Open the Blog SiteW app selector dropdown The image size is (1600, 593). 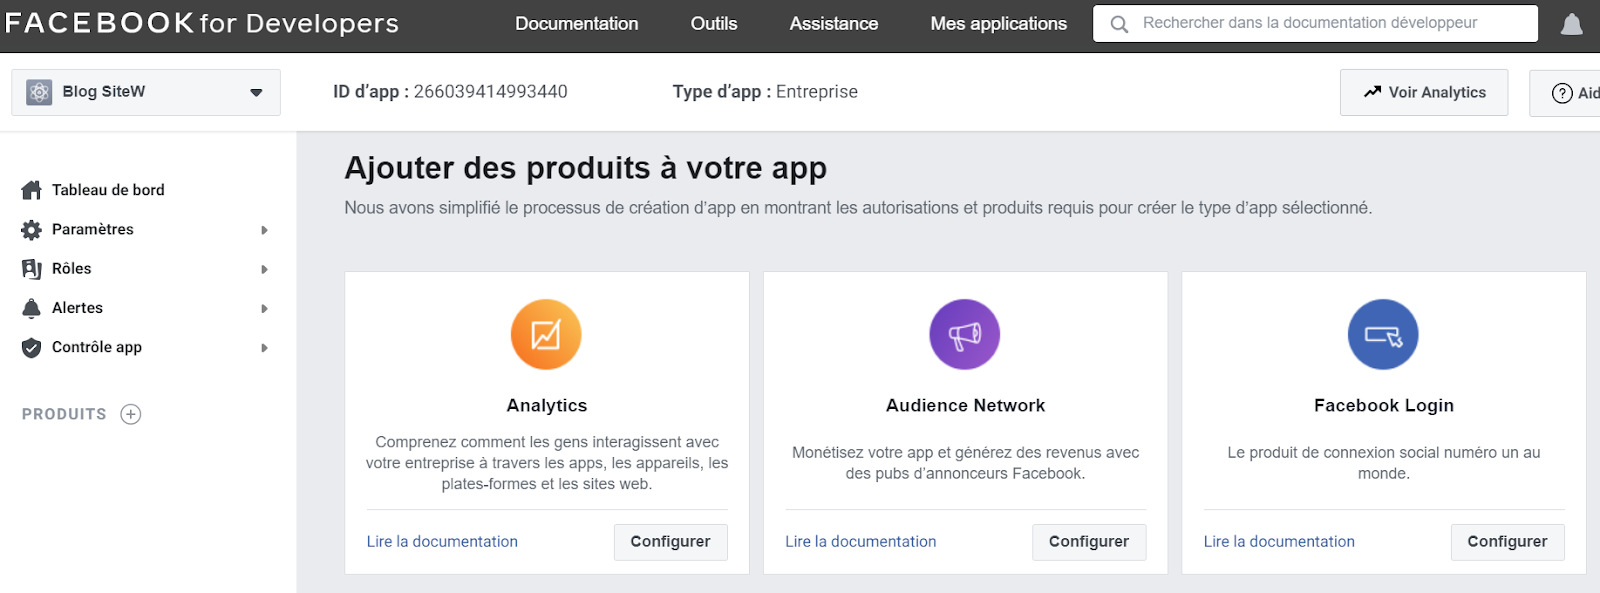coord(146,92)
